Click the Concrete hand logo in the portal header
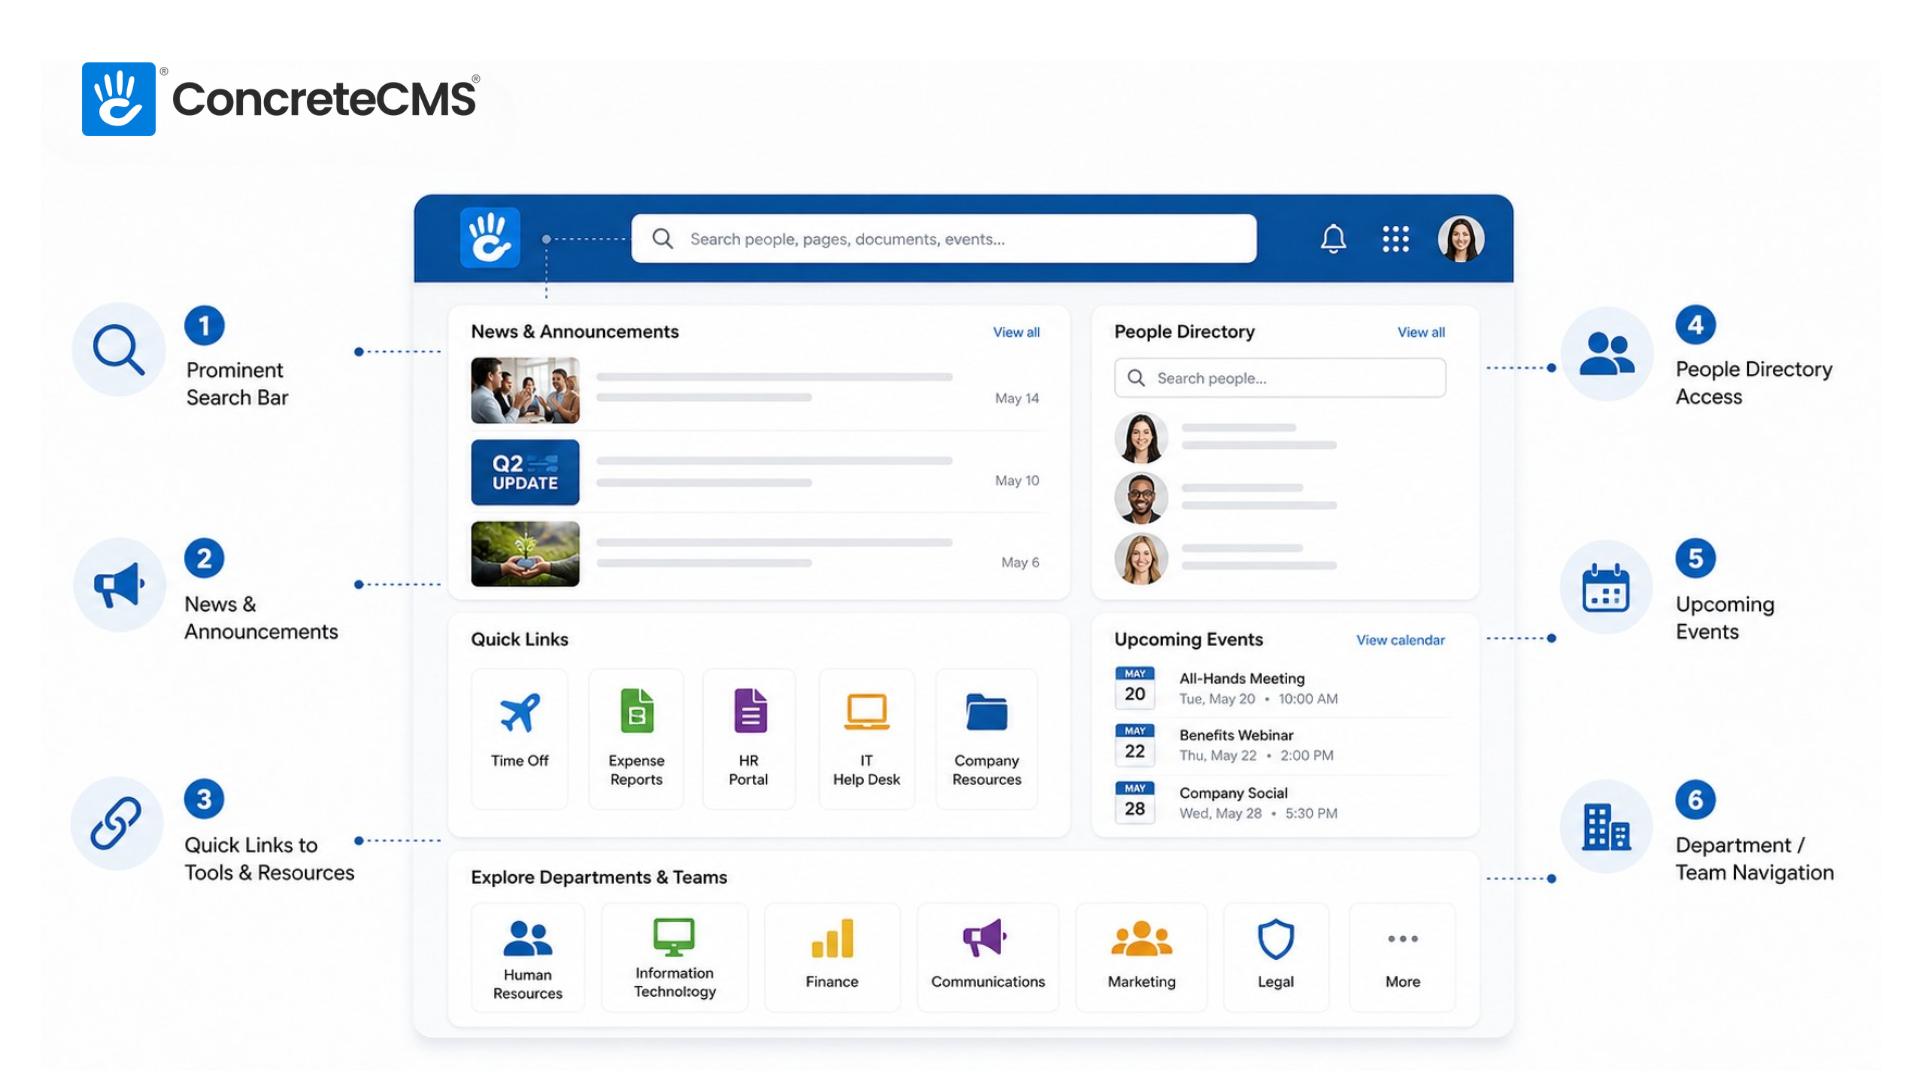The height and width of the screenshot is (1080, 1920). pos(490,238)
